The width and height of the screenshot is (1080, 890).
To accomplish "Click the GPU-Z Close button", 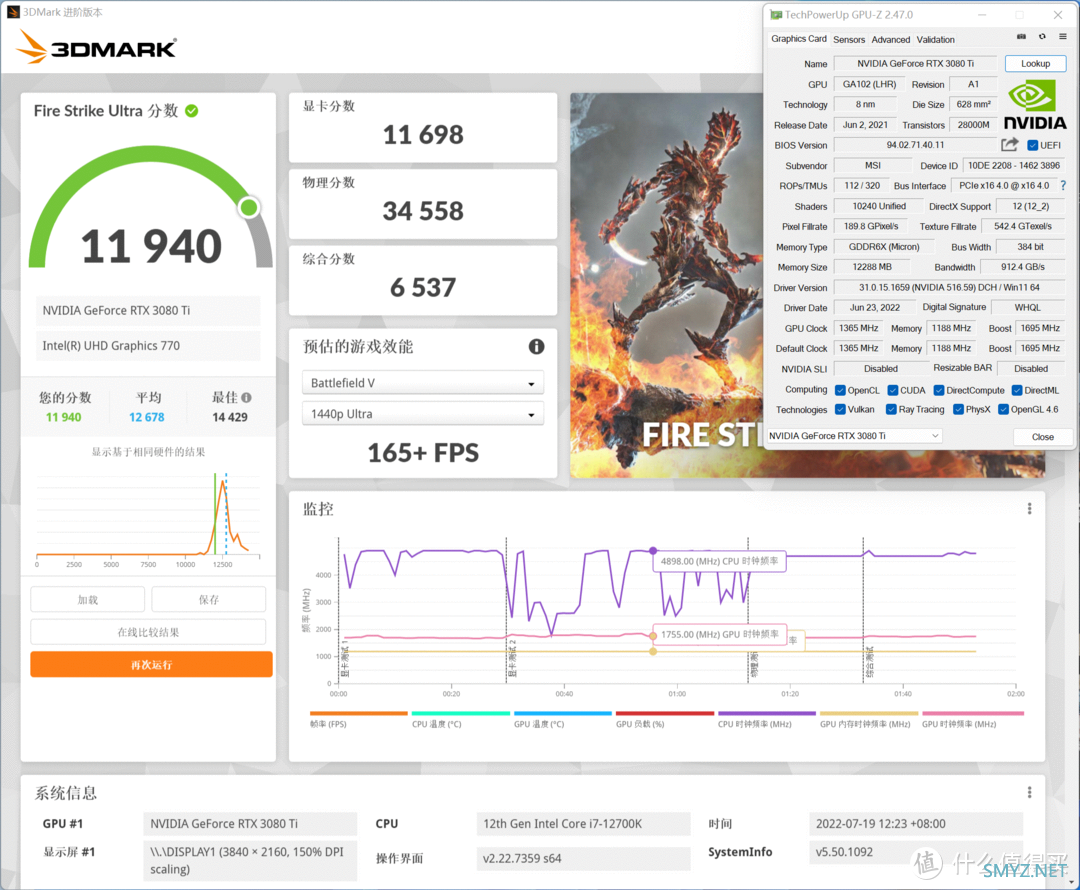I will point(1043,437).
